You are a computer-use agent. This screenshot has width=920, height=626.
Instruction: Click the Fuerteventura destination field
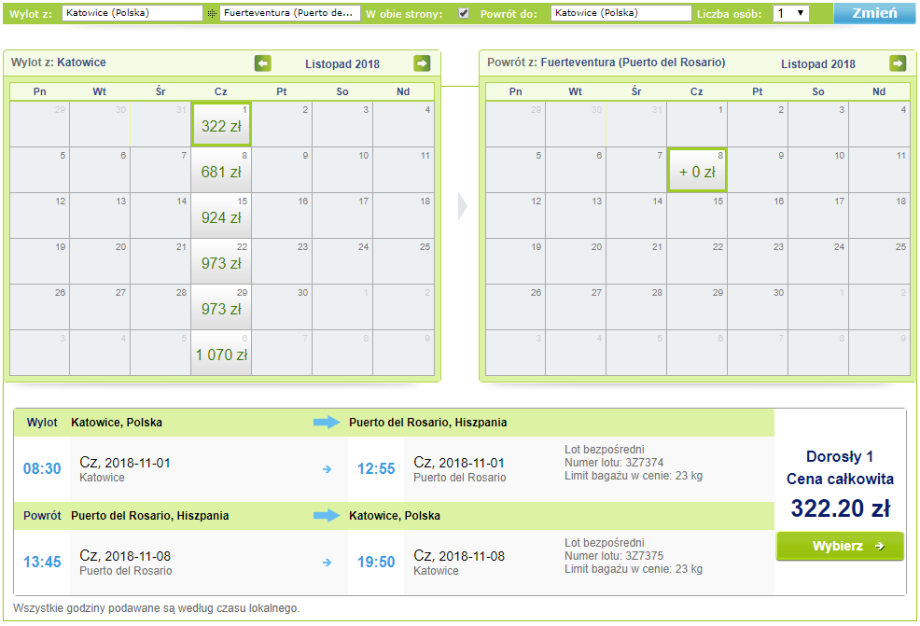(289, 14)
